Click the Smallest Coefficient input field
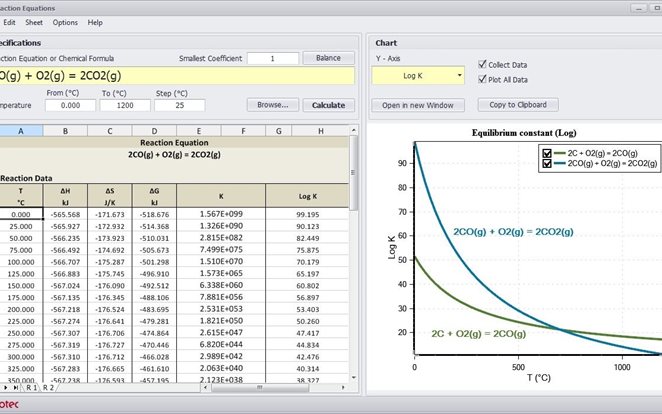Screen dimensions: 662x414 [x=273, y=58]
